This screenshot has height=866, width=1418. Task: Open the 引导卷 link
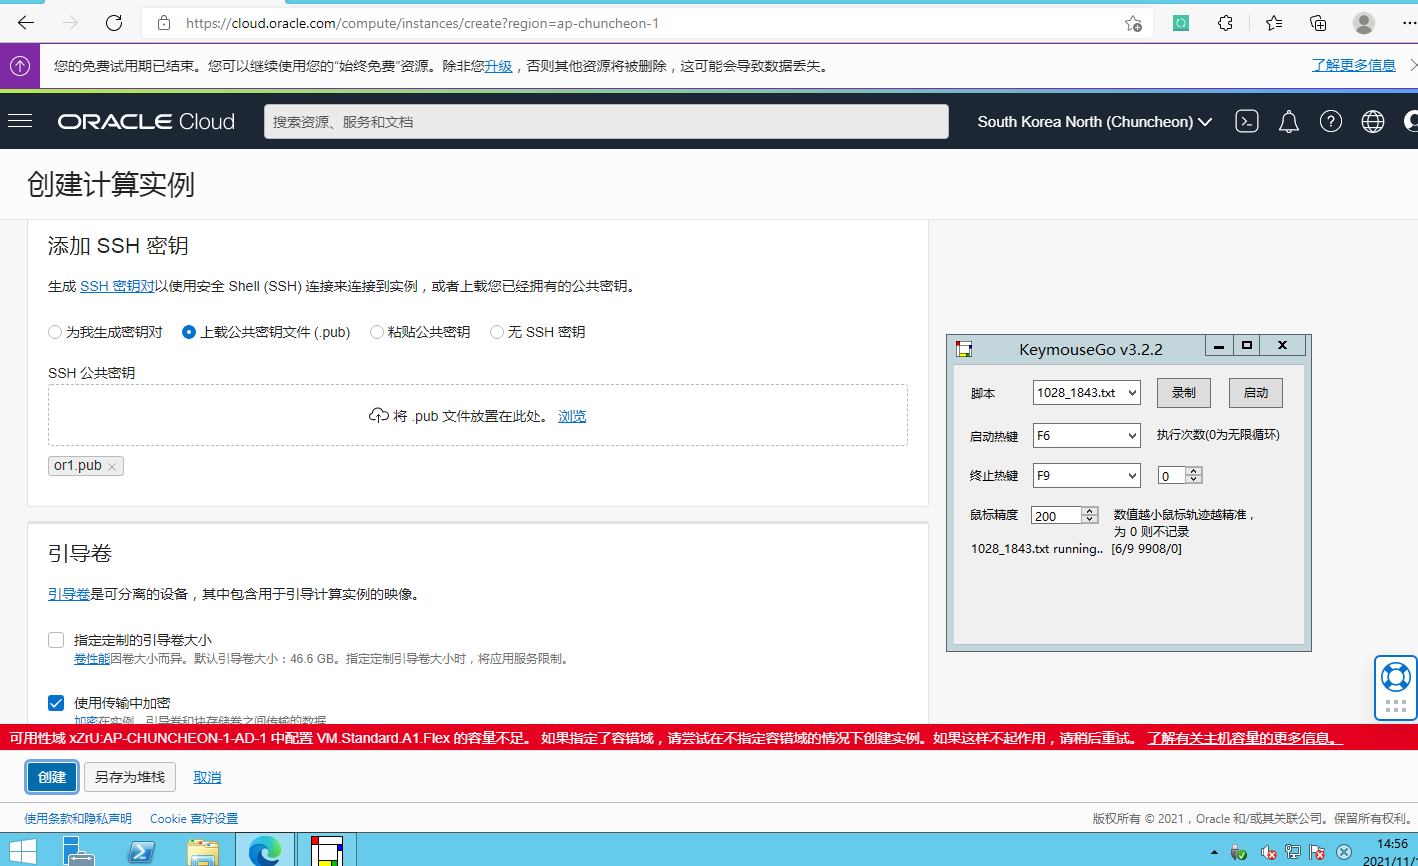69,594
